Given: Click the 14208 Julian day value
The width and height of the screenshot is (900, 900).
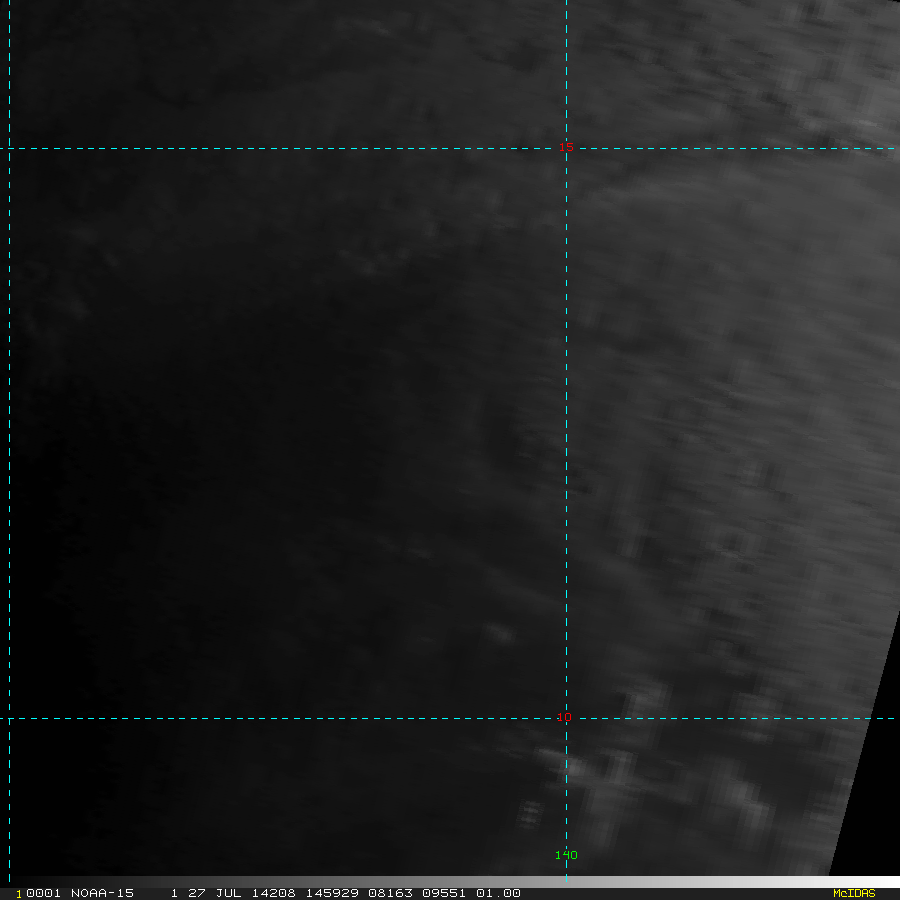Looking at the screenshot, I should tap(273, 893).
